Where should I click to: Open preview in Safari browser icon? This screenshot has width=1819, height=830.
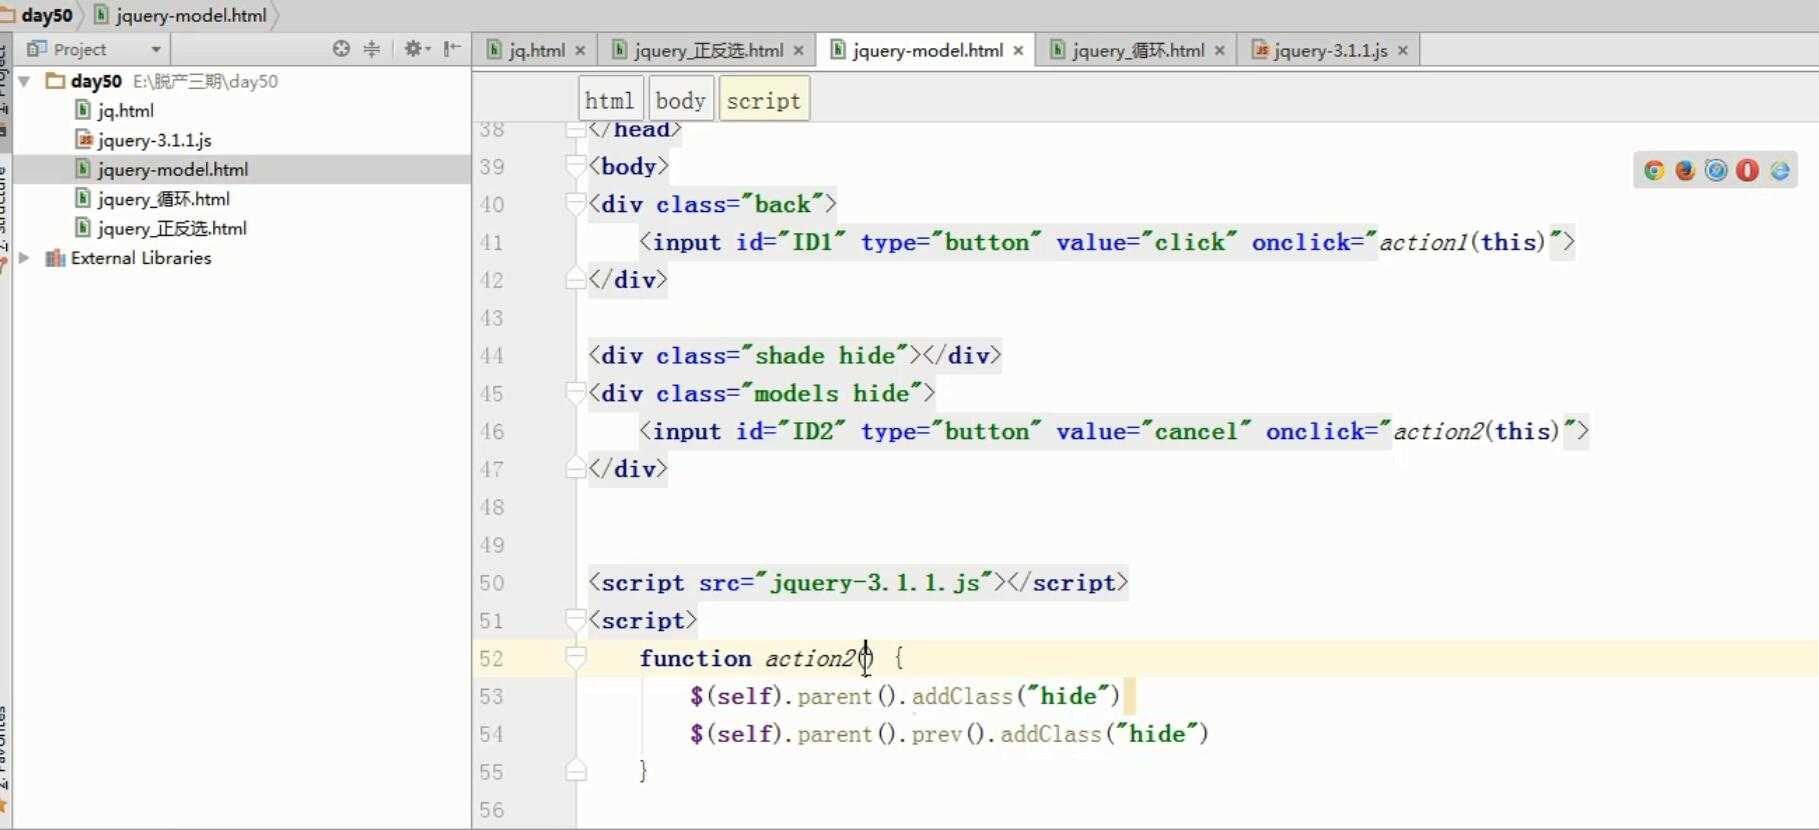coord(1716,171)
